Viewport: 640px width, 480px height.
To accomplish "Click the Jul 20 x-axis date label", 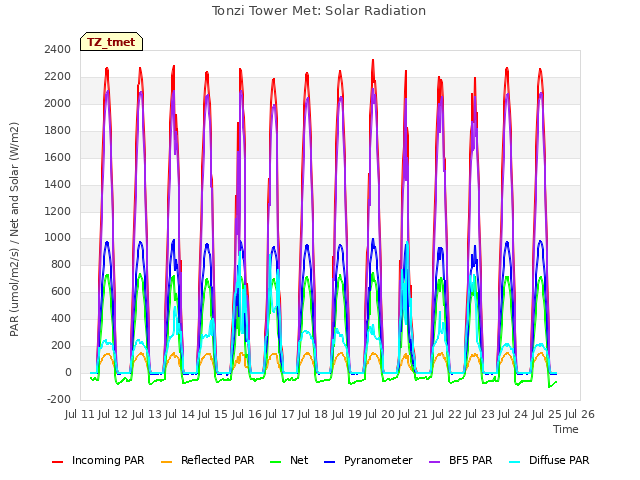I will (380, 414).
